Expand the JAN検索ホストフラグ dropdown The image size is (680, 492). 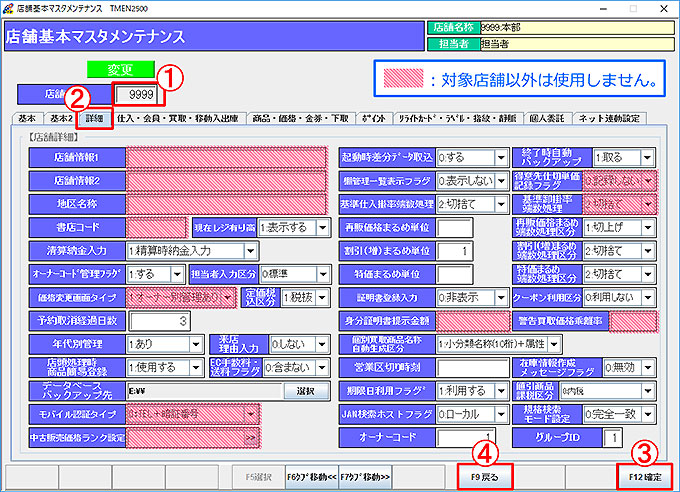point(501,414)
